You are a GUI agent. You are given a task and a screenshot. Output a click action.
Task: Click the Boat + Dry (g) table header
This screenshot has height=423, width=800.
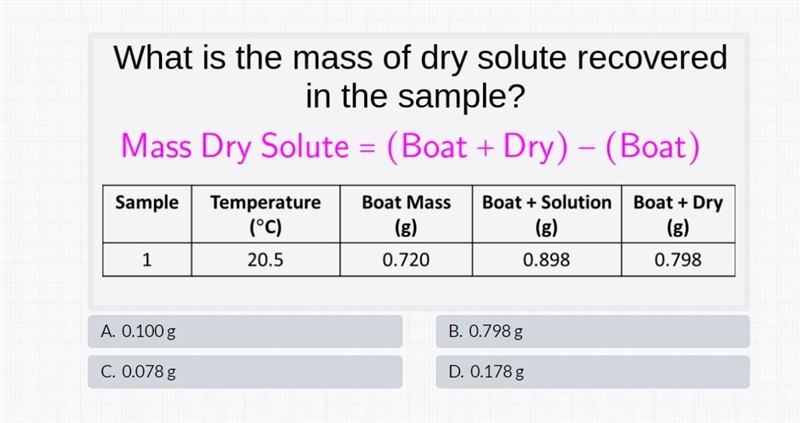click(x=678, y=214)
